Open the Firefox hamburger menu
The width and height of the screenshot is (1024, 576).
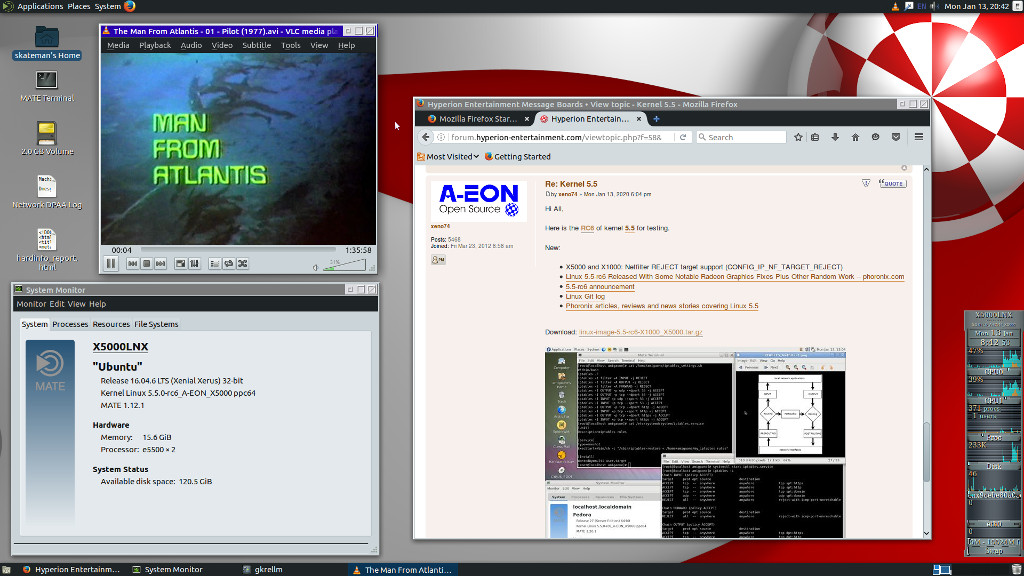pyautogui.click(x=919, y=137)
